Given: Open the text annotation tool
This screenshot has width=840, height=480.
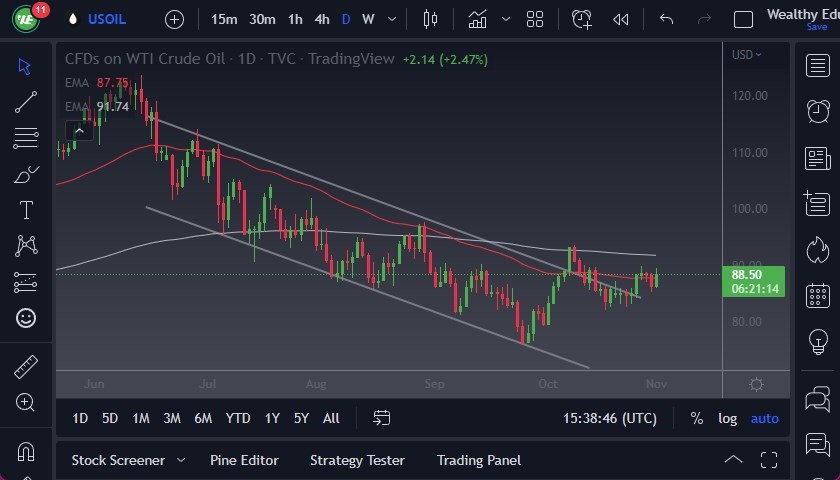Looking at the screenshot, I should (x=26, y=210).
